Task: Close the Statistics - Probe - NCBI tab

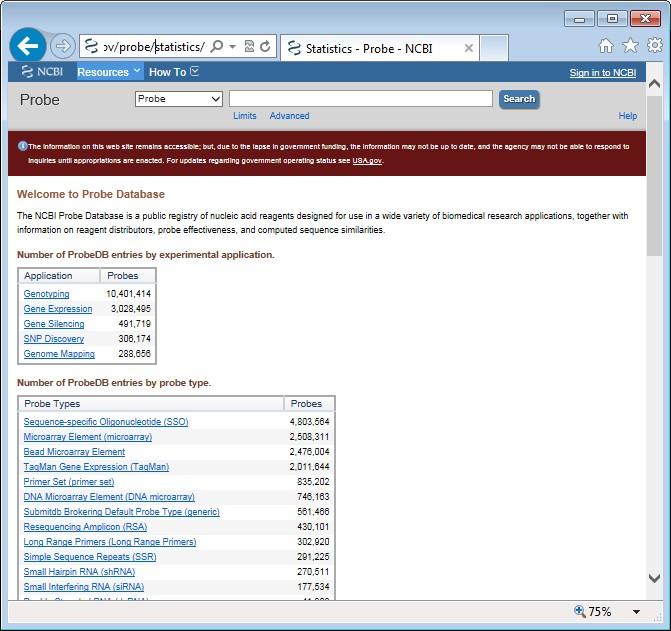Action: [x=469, y=48]
